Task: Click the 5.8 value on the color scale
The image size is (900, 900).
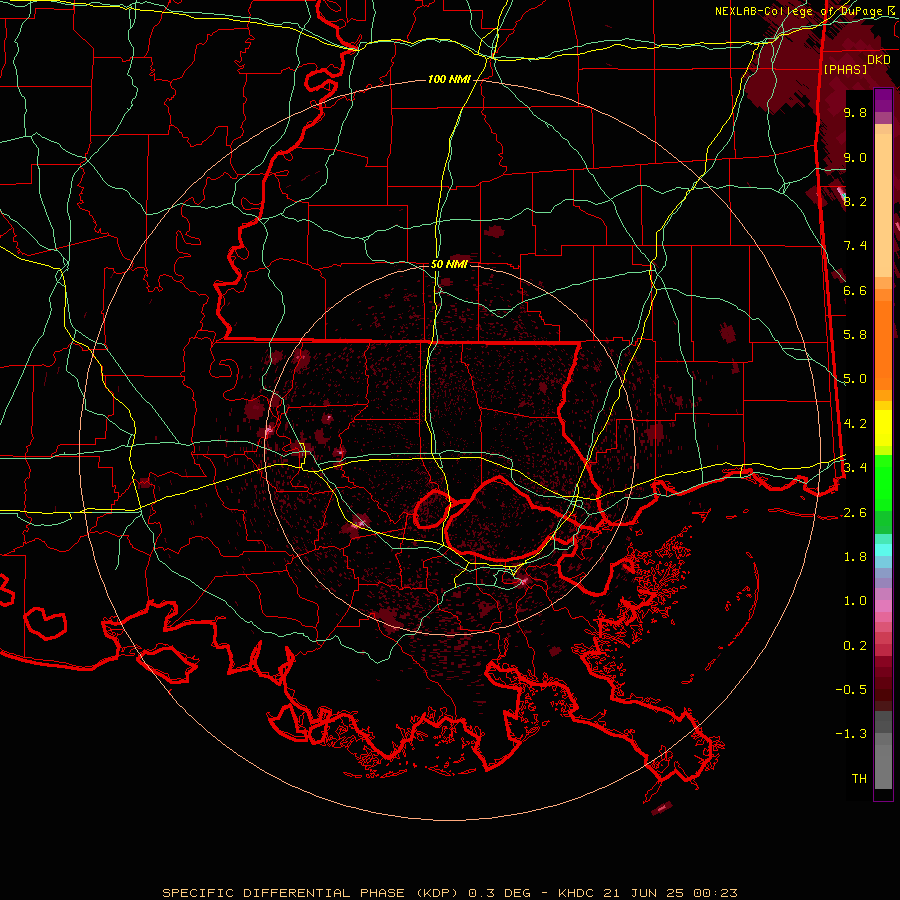Action: coord(855,335)
